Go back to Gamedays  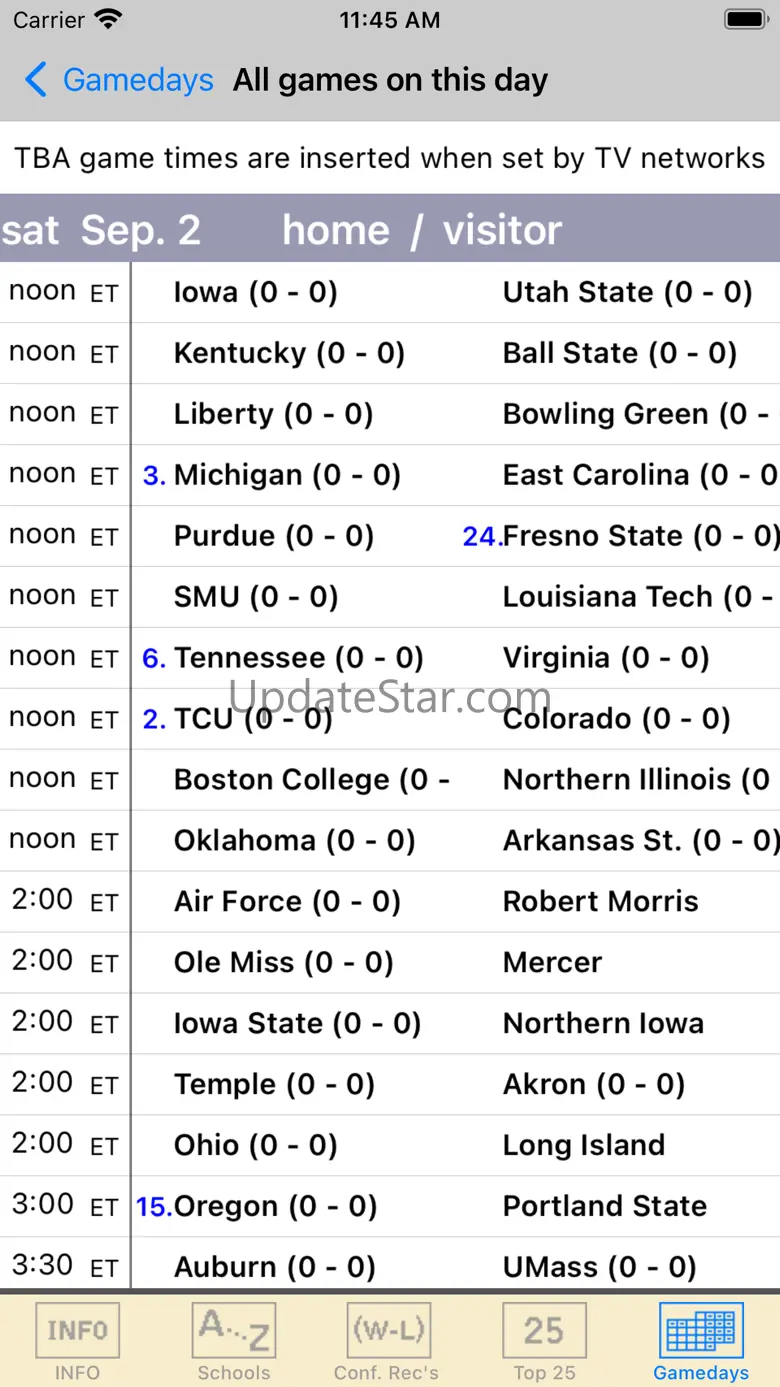coord(138,80)
